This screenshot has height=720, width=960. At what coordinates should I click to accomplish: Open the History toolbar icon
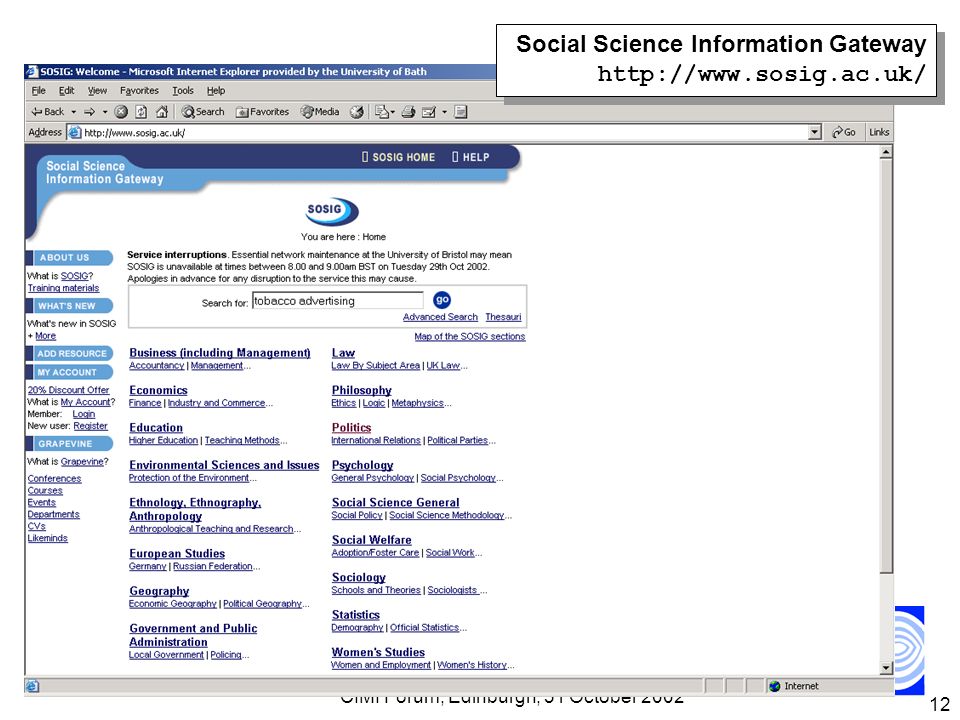(x=356, y=111)
